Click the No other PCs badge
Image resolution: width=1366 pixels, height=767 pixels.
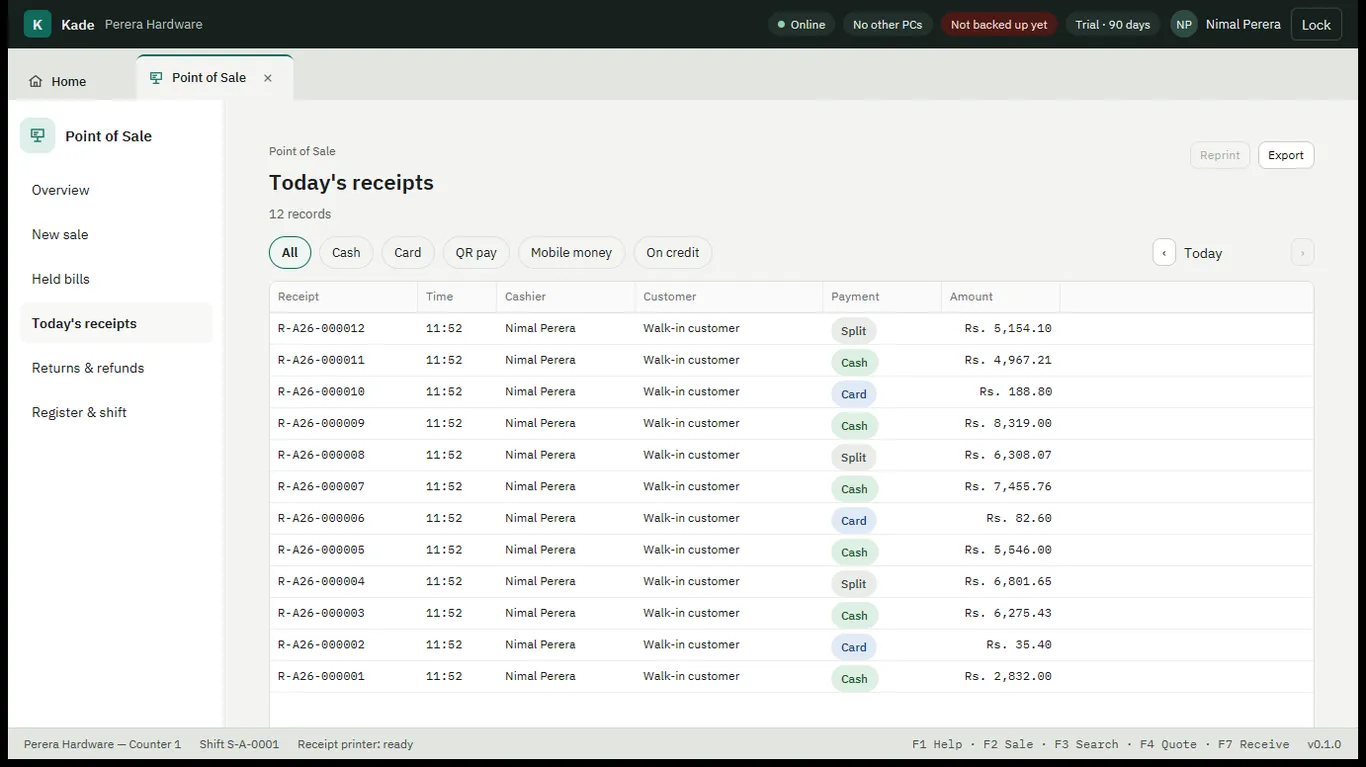point(888,24)
